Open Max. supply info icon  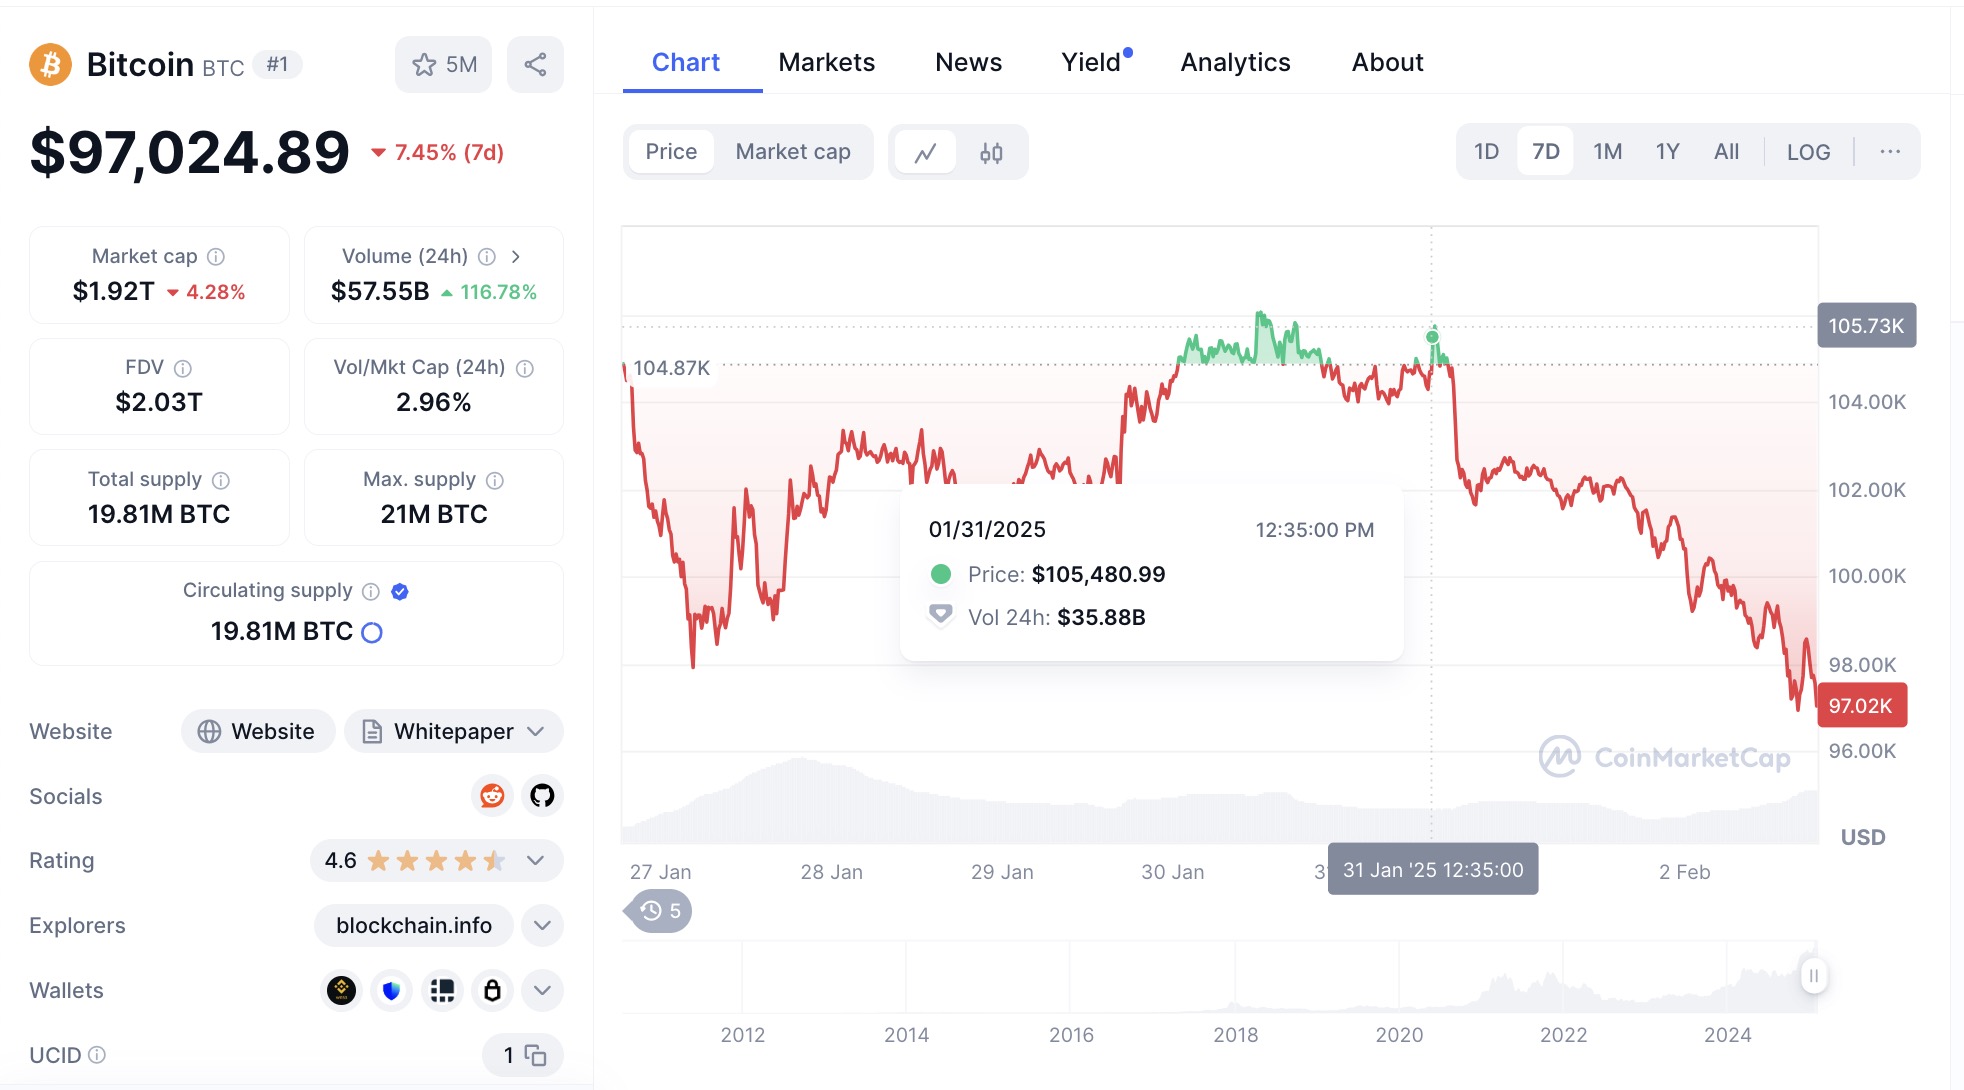click(x=495, y=480)
